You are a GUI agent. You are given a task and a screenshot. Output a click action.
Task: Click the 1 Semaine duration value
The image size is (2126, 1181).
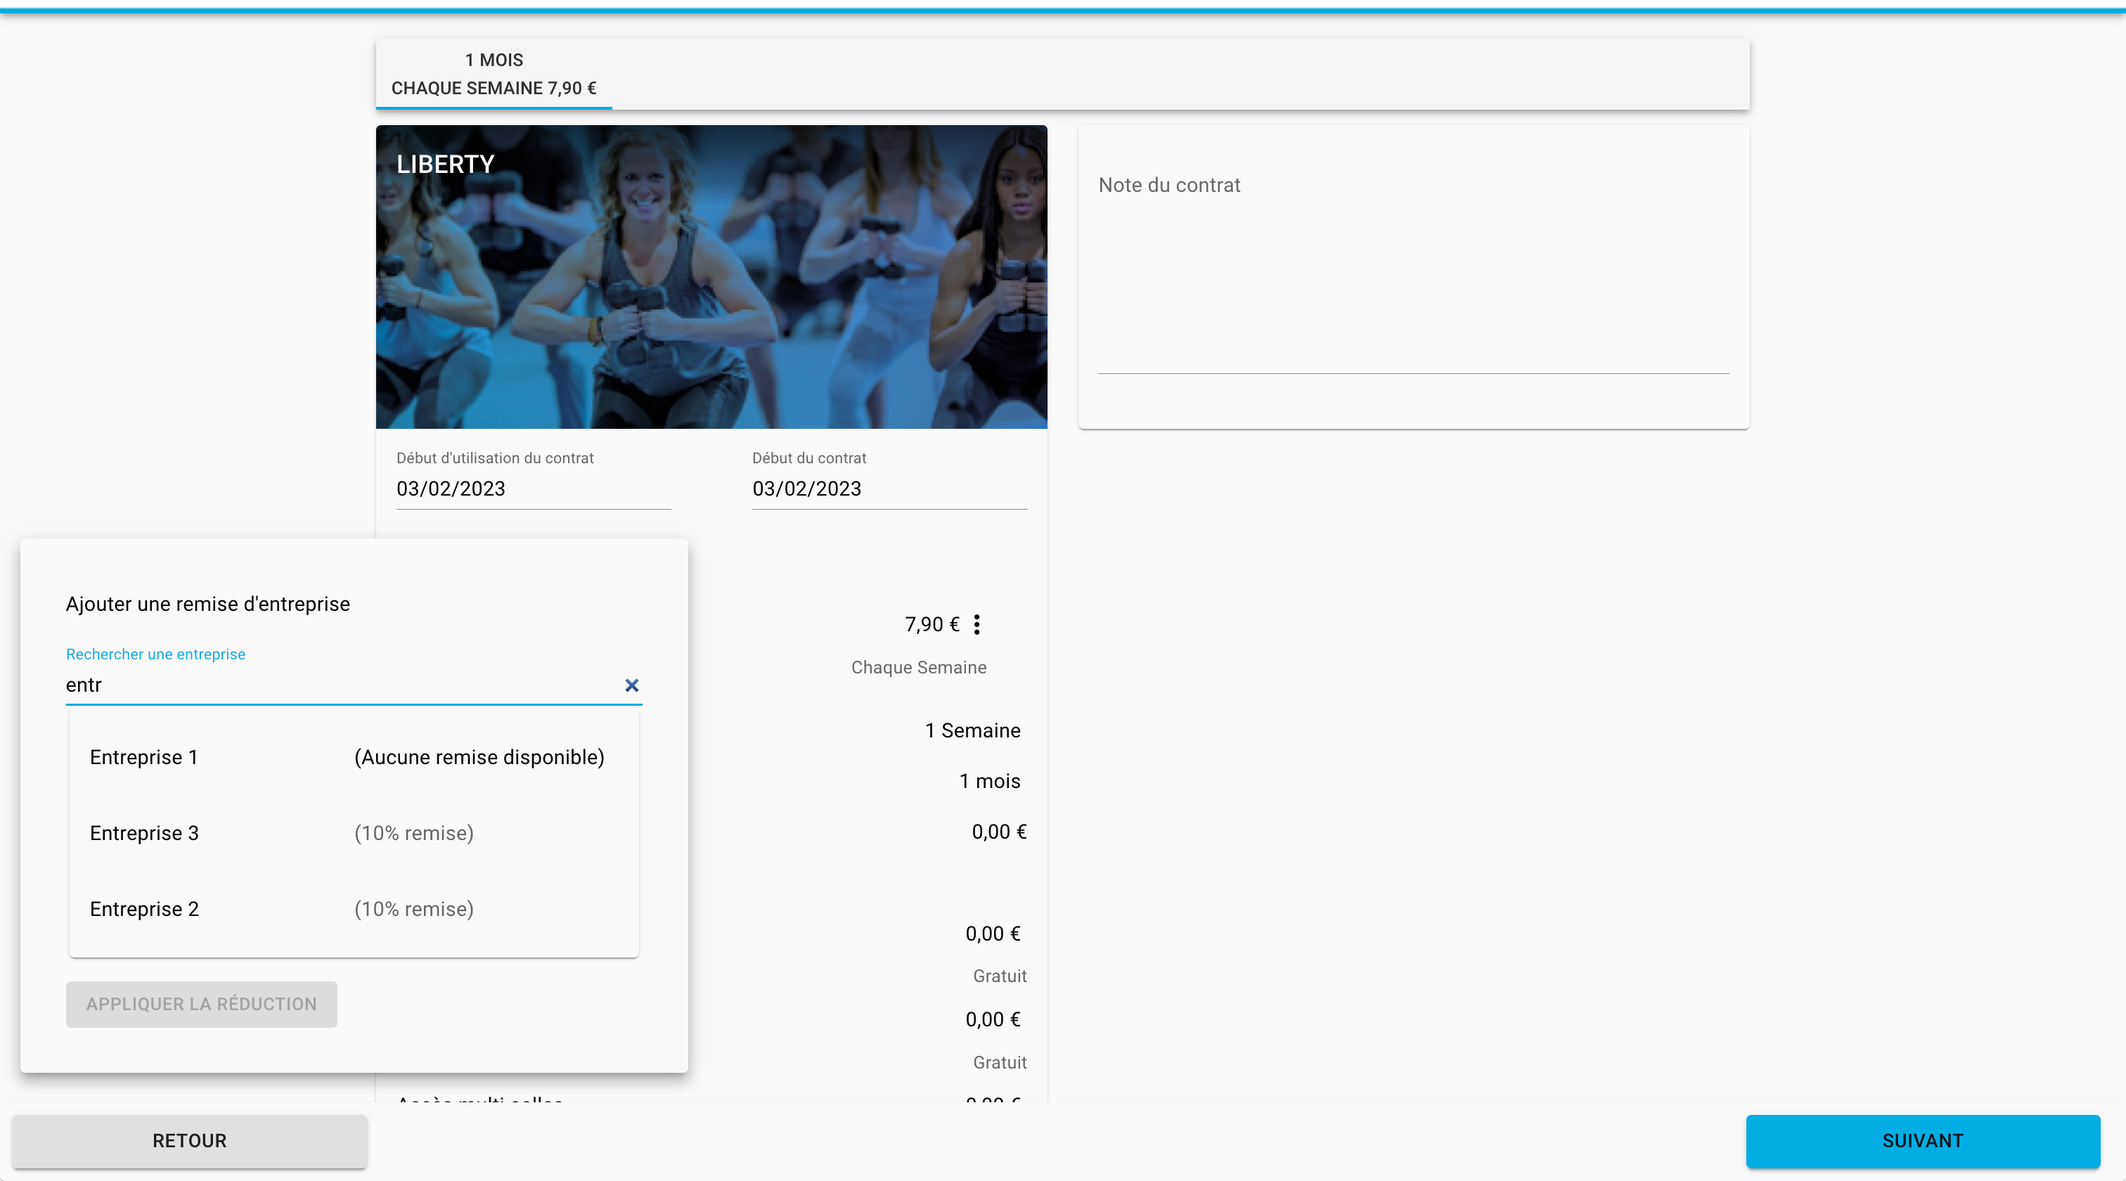point(972,731)
